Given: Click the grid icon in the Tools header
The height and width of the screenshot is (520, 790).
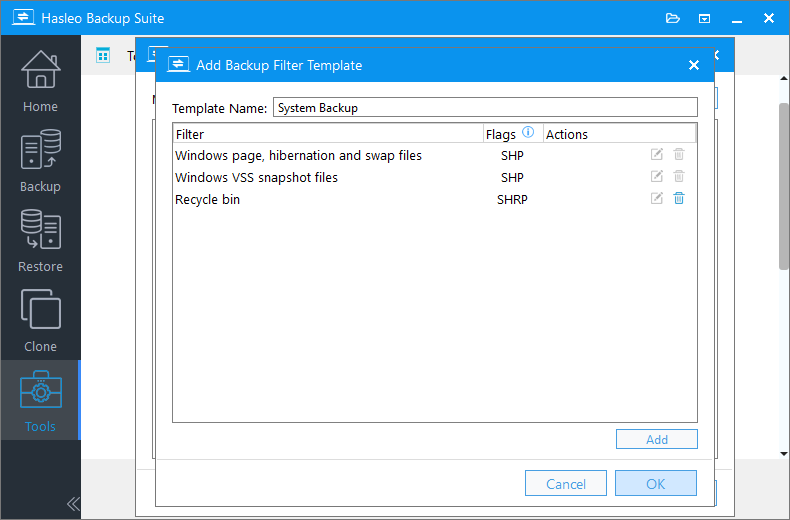Looking at the screenshot, I should click(x=103, y=55).
